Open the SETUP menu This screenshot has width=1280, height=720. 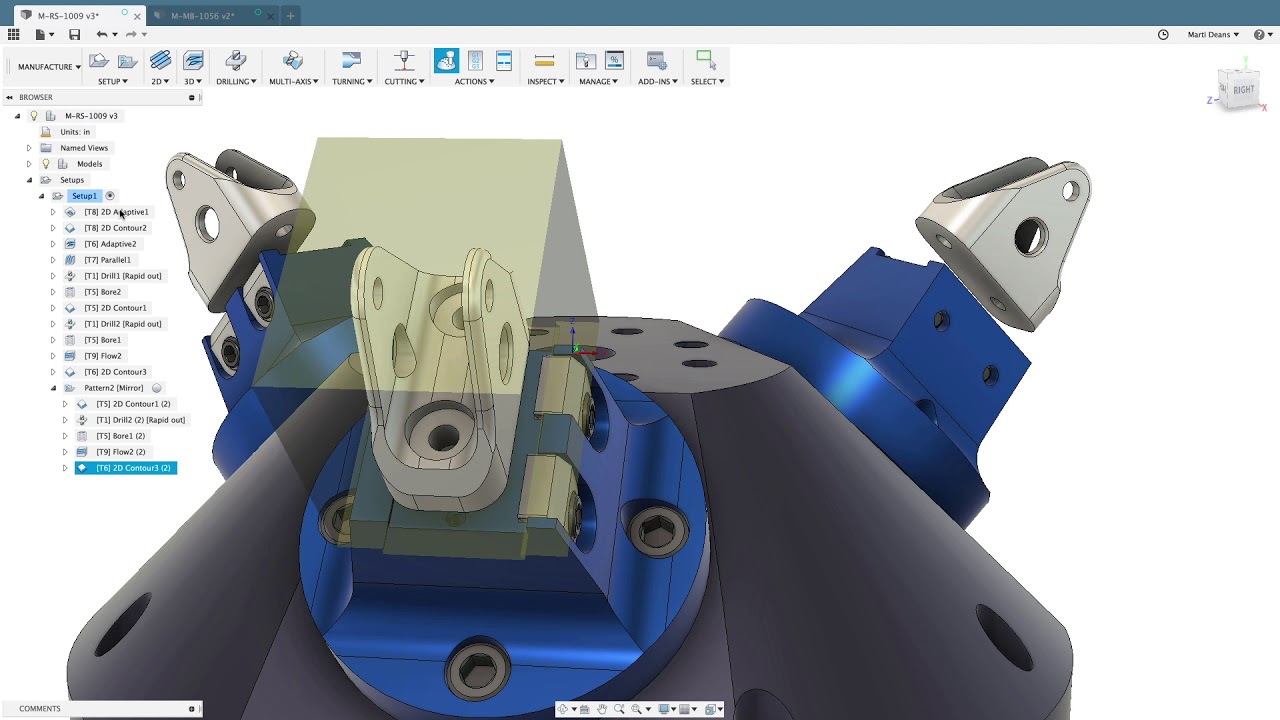(x=112, y=81)
